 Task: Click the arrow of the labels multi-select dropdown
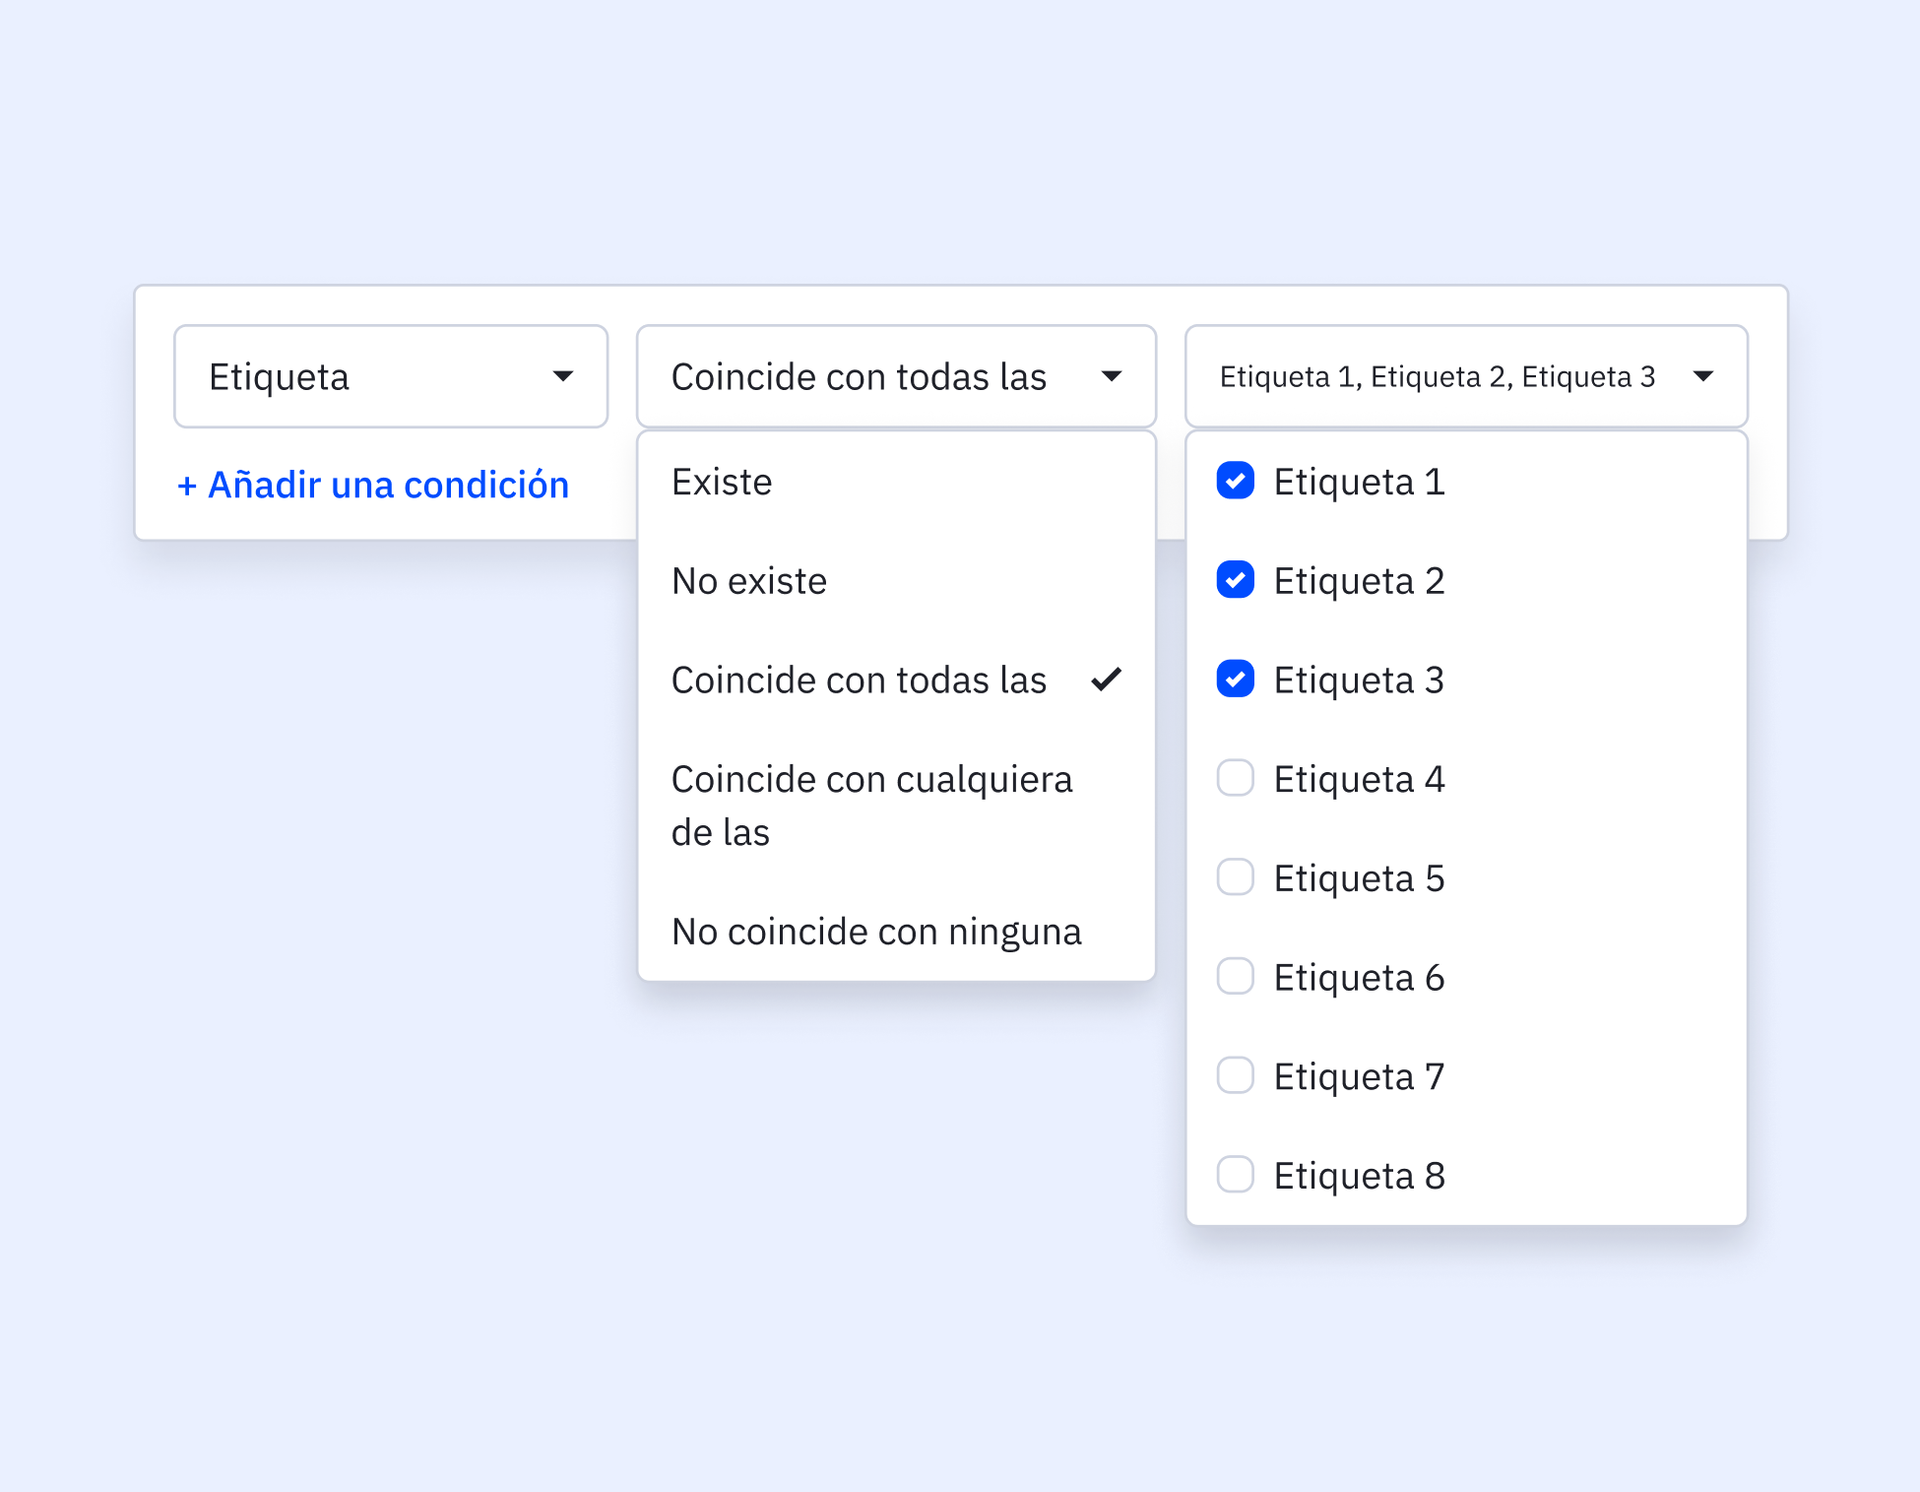[1703, 376]
